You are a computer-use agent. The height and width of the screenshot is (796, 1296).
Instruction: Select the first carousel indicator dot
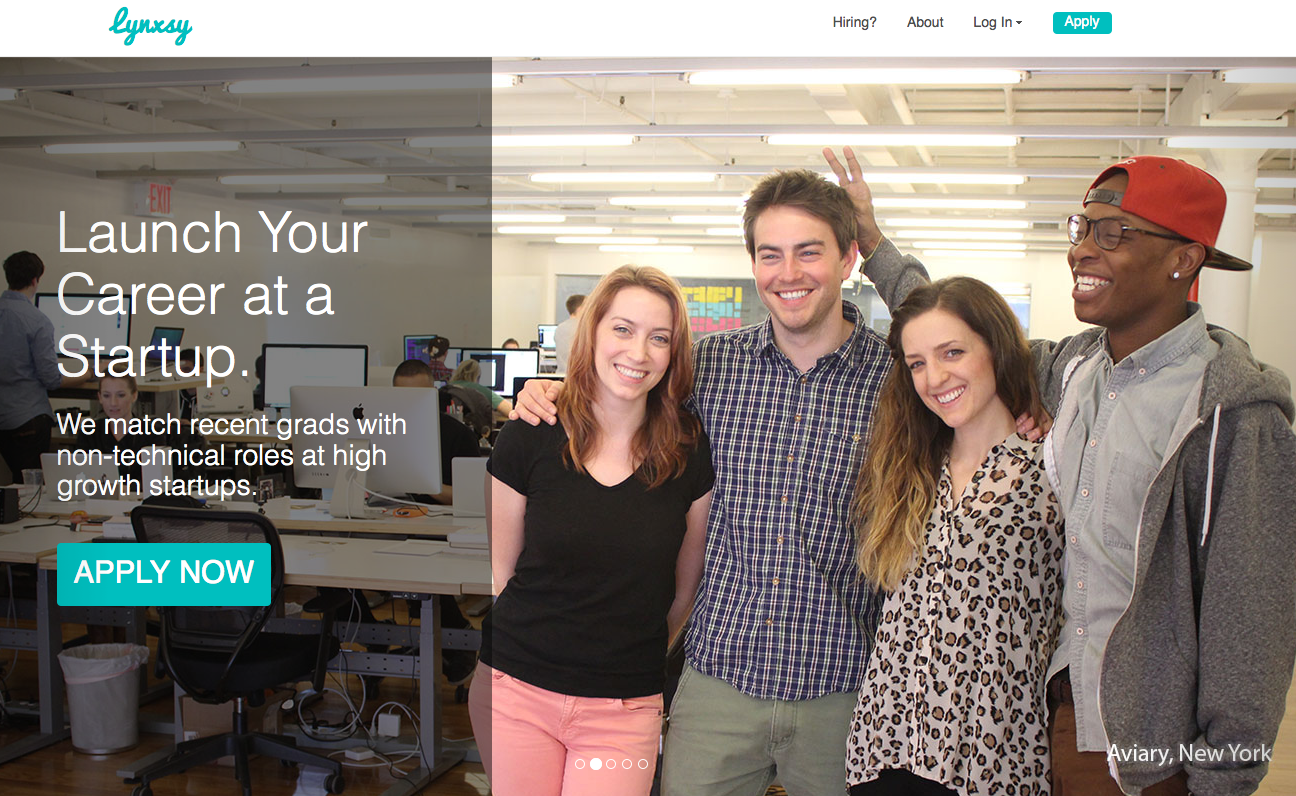pos(580,764)
